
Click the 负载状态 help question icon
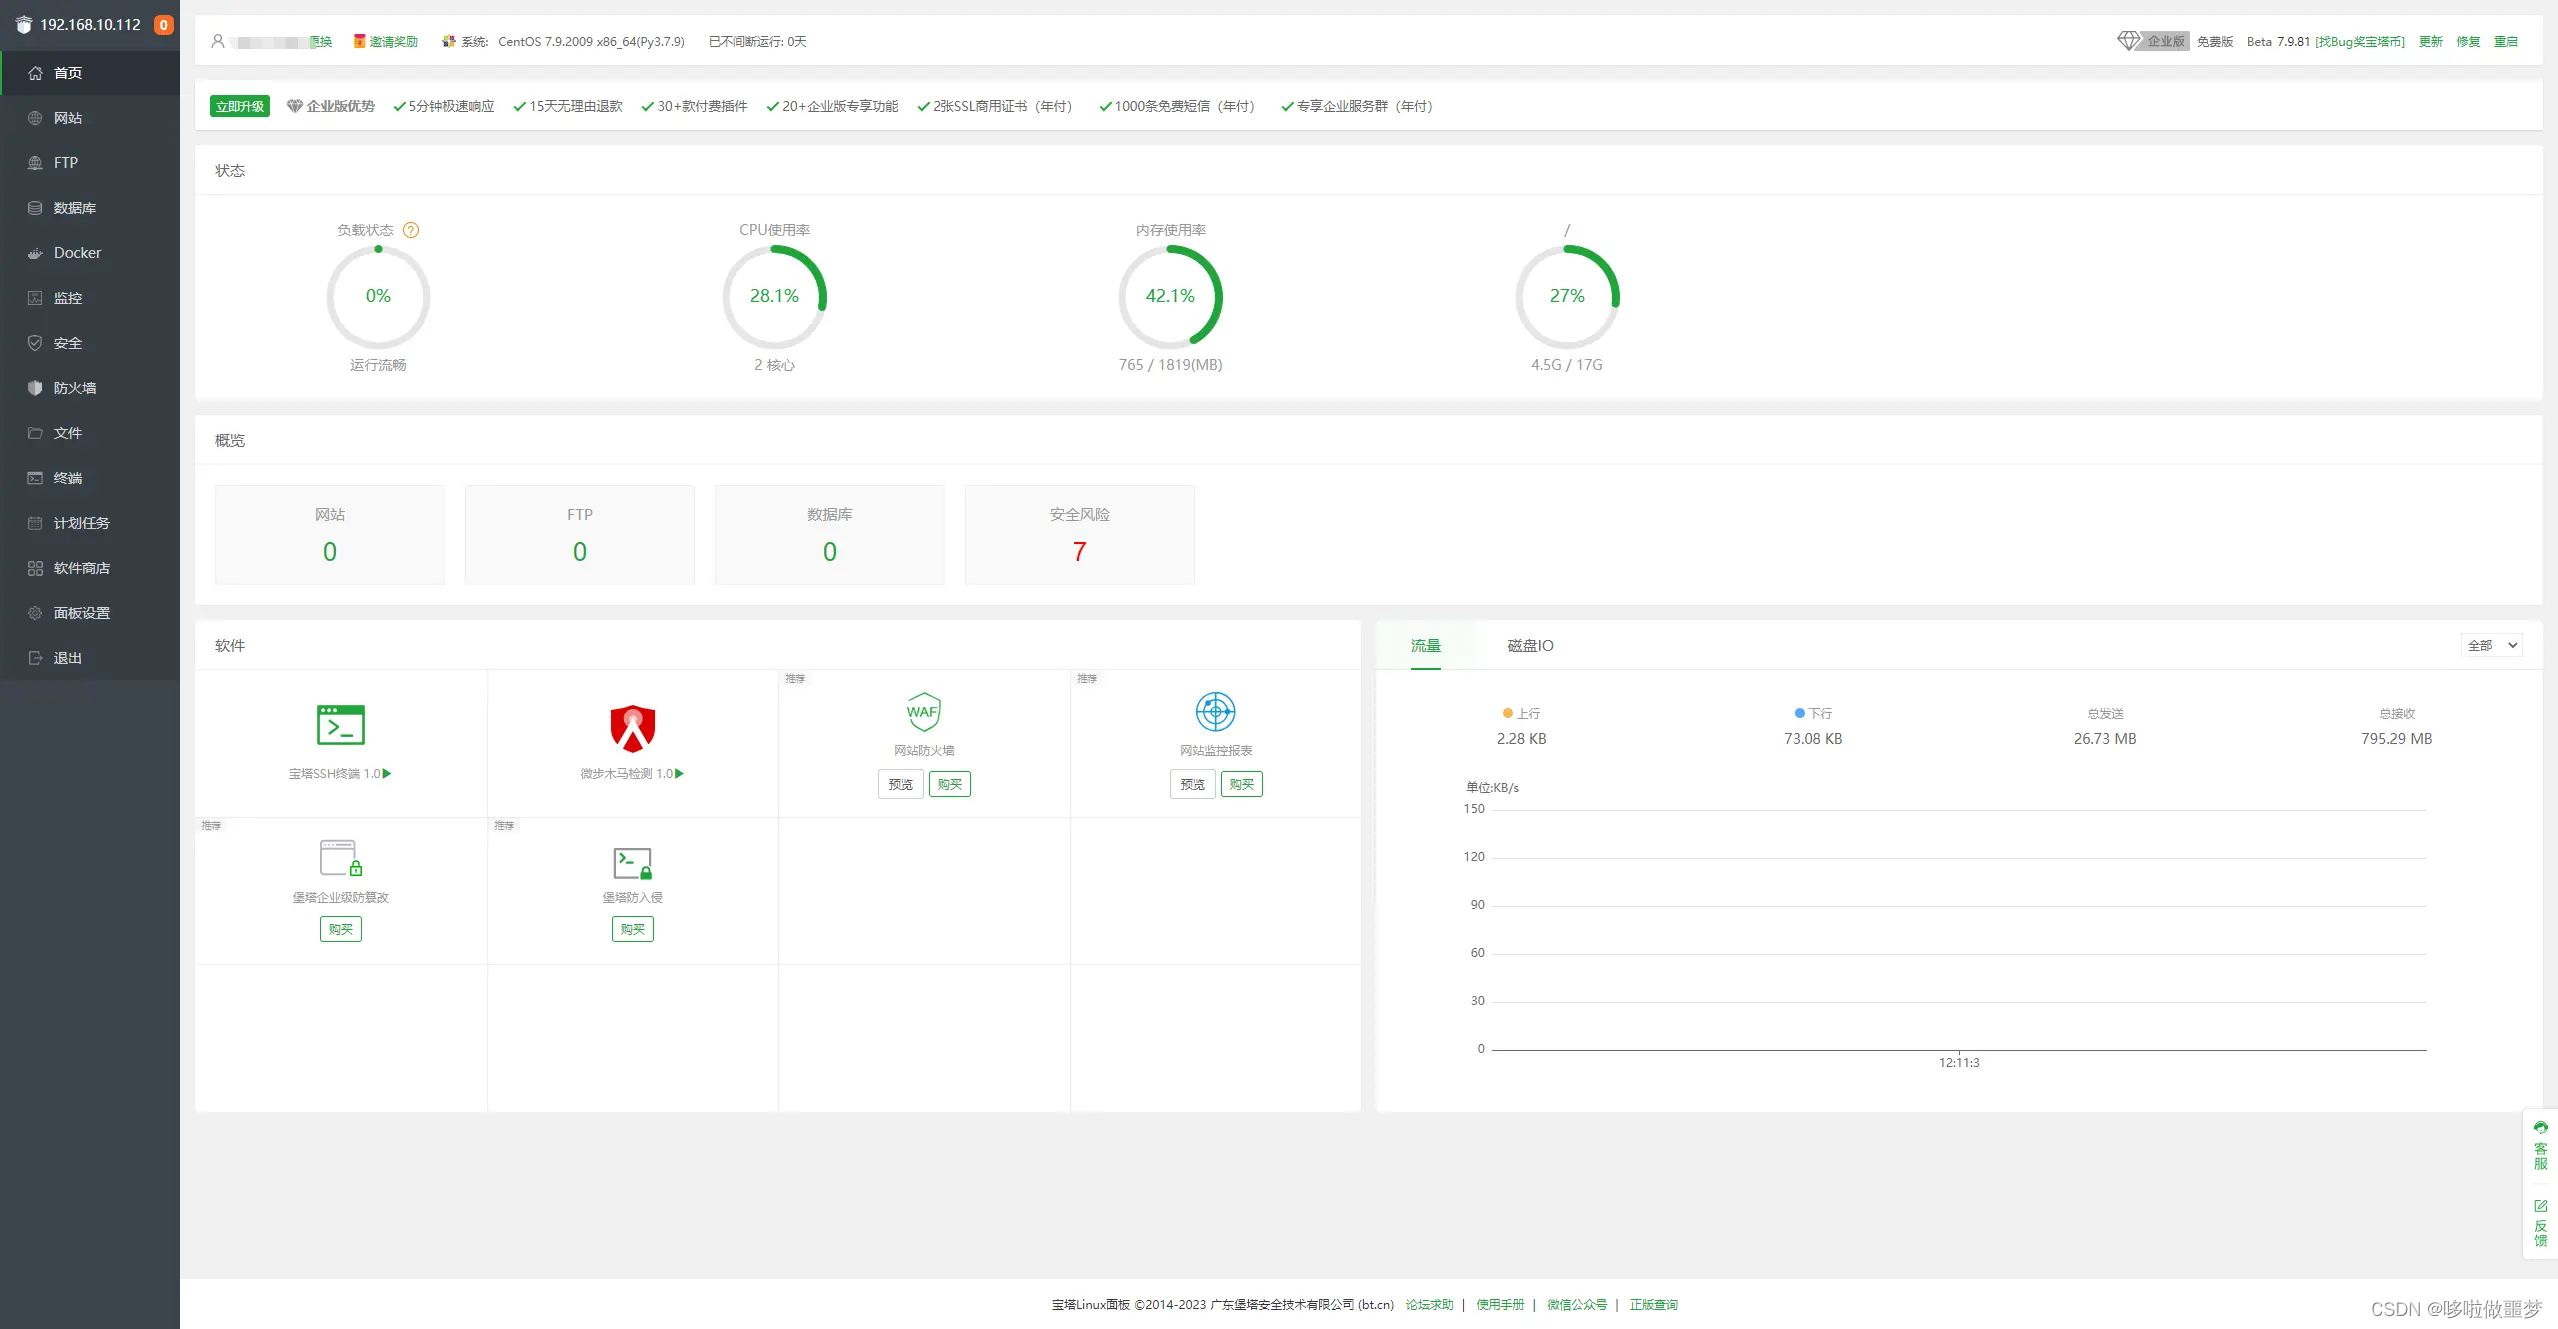[x=411, y=230]
